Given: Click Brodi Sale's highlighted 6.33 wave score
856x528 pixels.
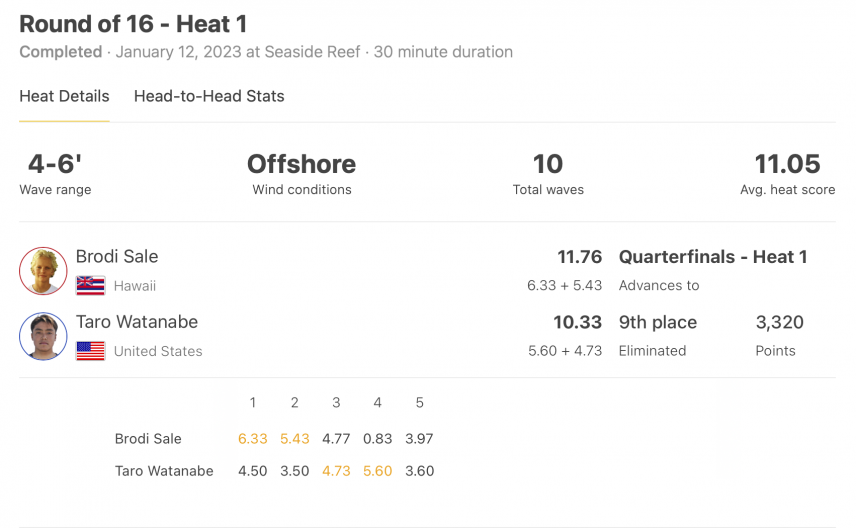Looking at the screenshot, I should tap(253, 438).
